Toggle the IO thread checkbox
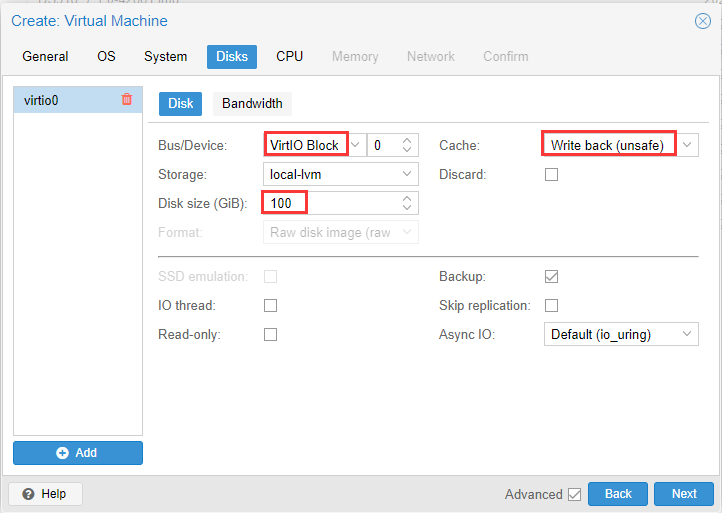 pyautogui.click(x=270, y=306)
